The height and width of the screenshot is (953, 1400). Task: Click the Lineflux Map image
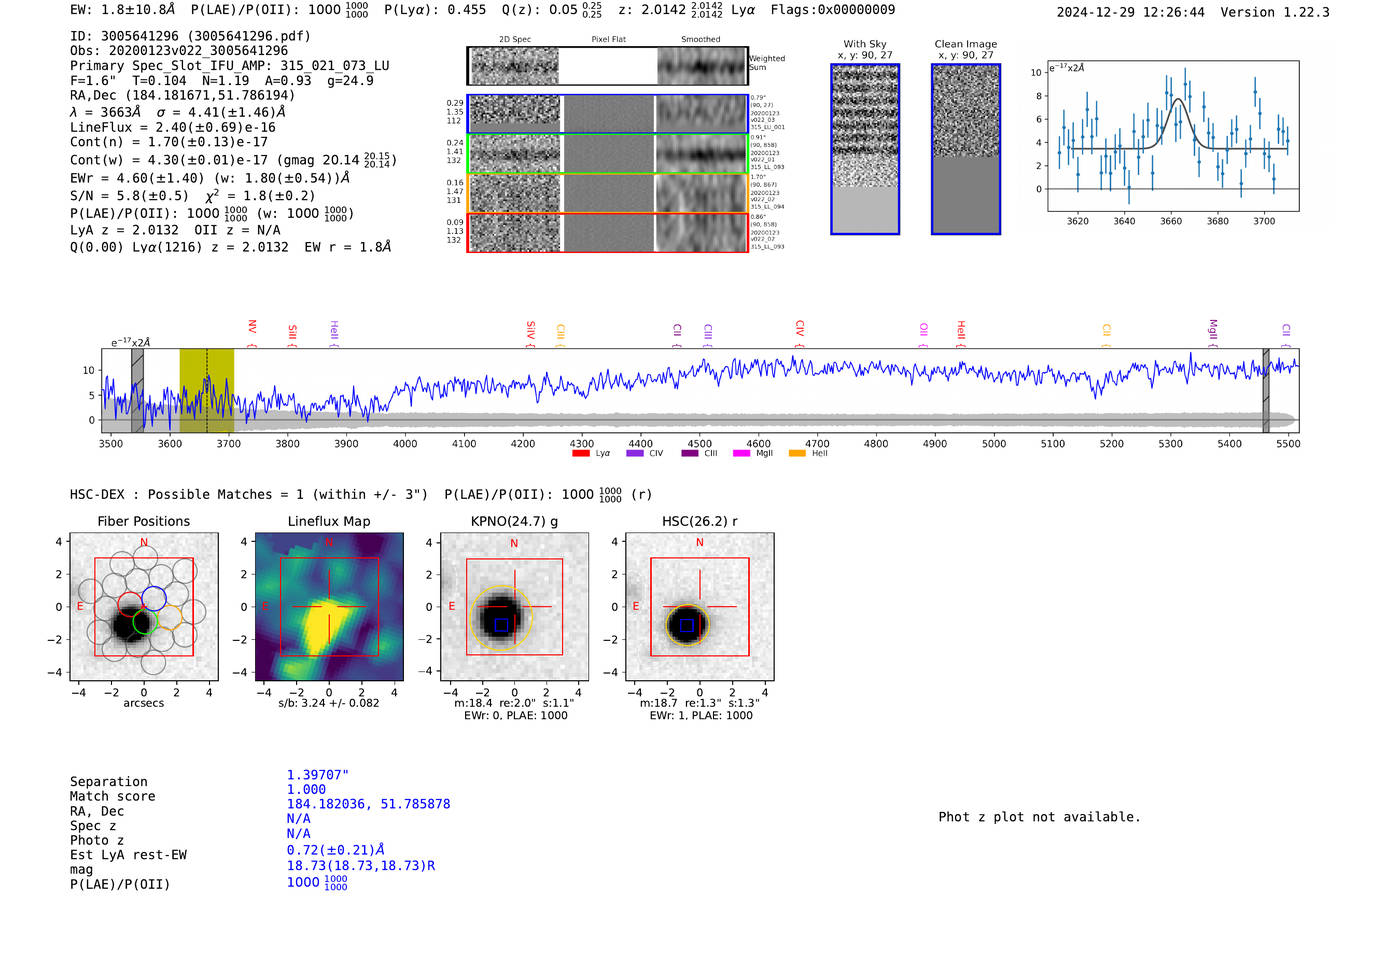[329, 606]
